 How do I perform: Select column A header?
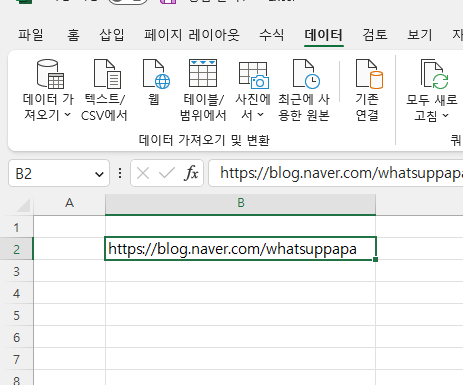69,203
